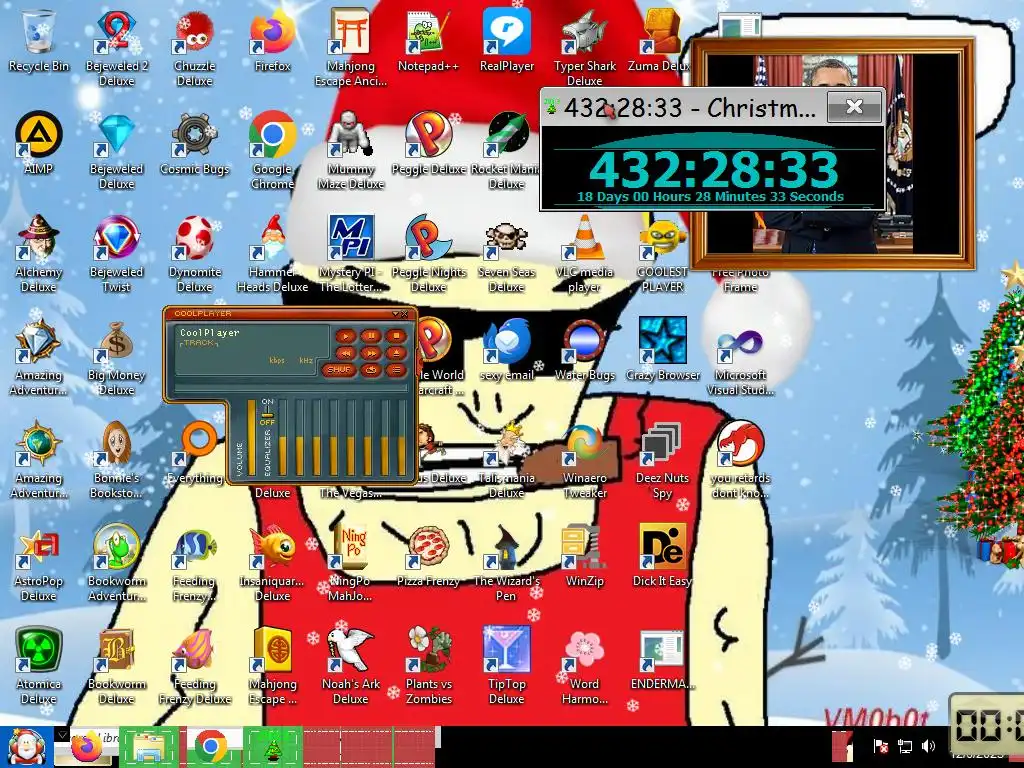Screen dimensions: 1024x768
Task: Open COOLEST PLAYER shortcut
Action: [662, 254]
